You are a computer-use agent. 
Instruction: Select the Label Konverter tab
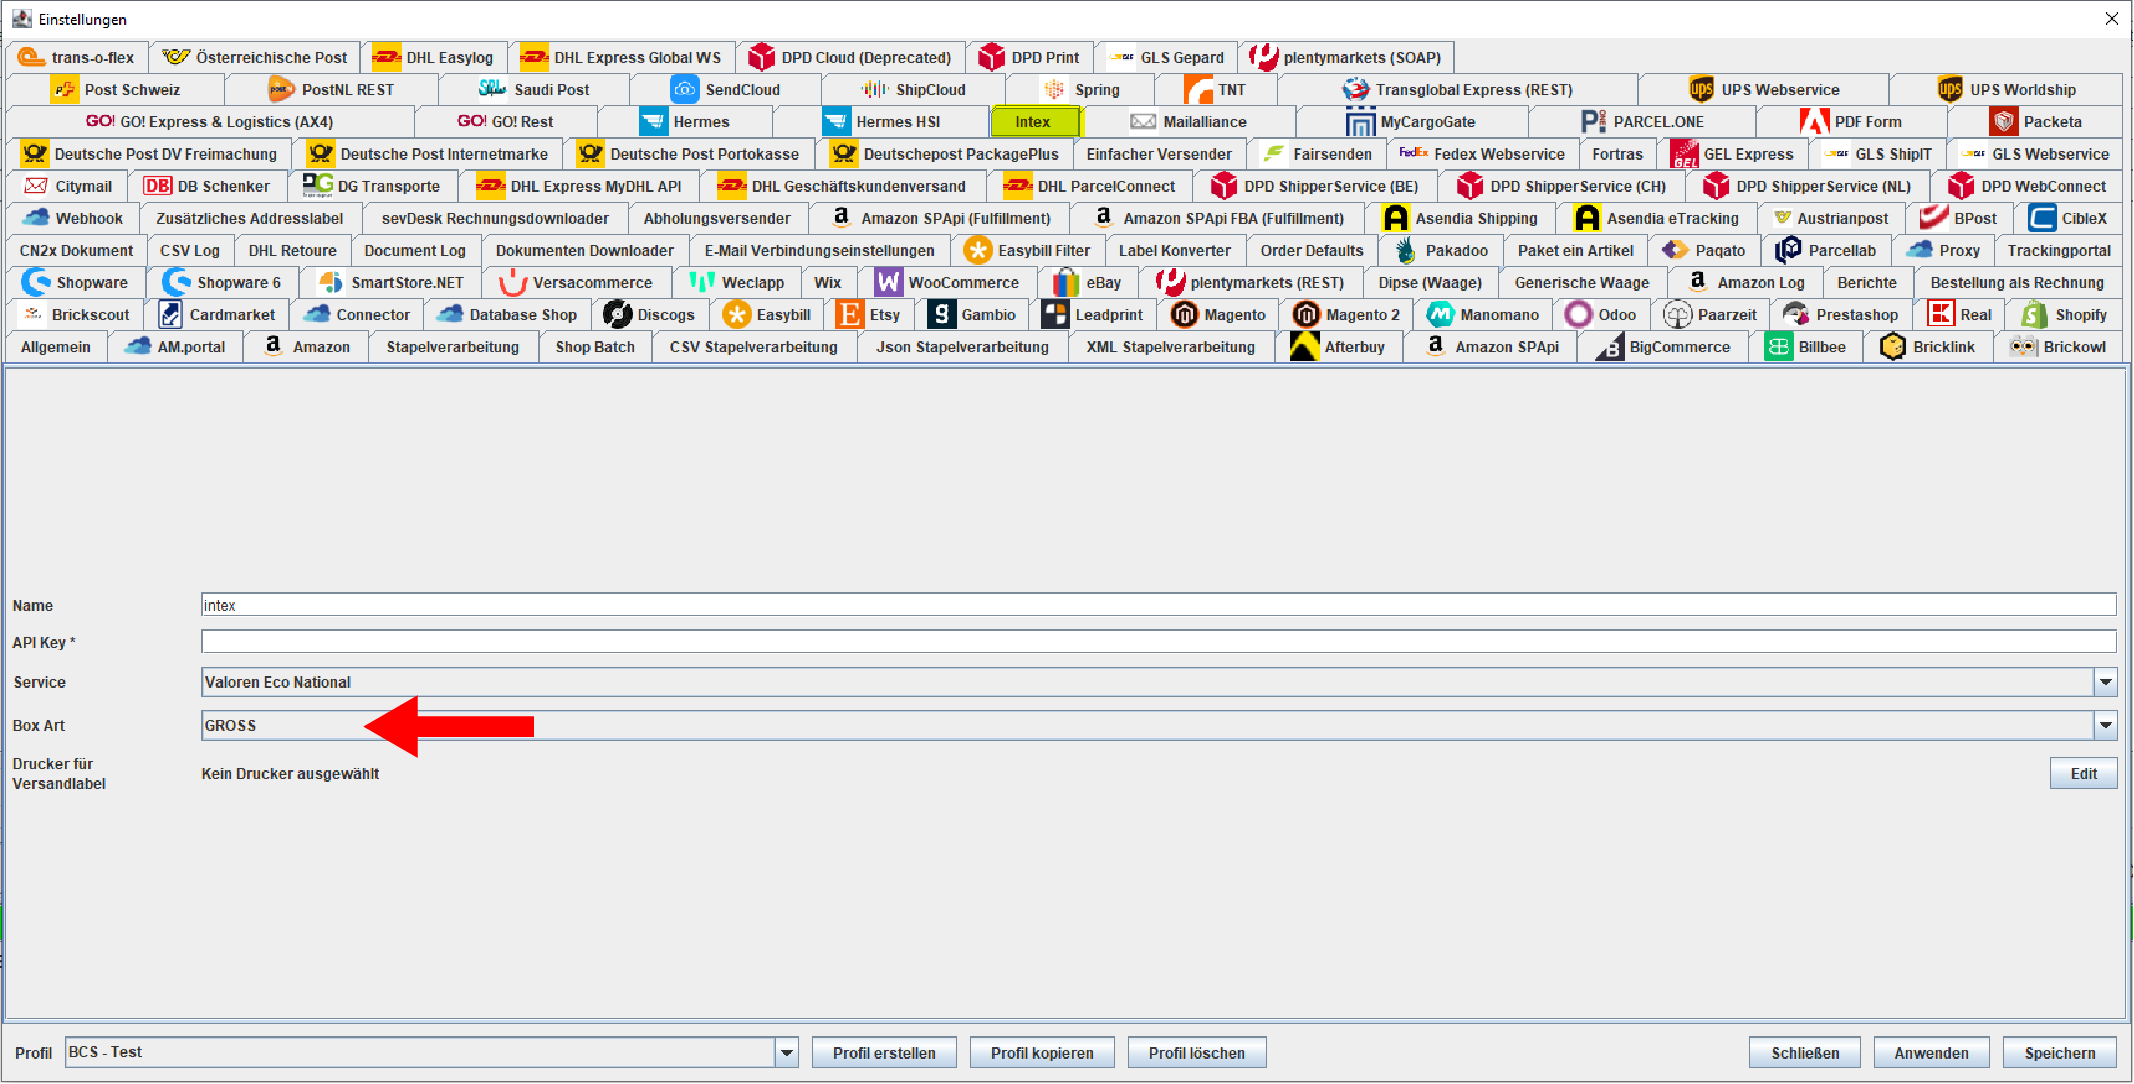(1175, 251)
